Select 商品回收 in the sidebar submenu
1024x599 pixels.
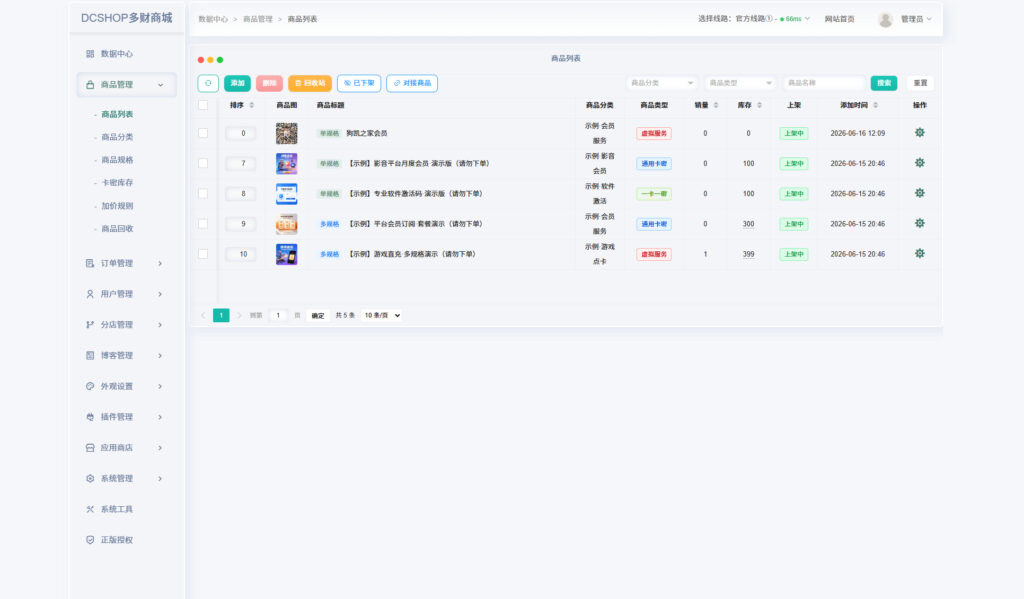pos(117,229)
